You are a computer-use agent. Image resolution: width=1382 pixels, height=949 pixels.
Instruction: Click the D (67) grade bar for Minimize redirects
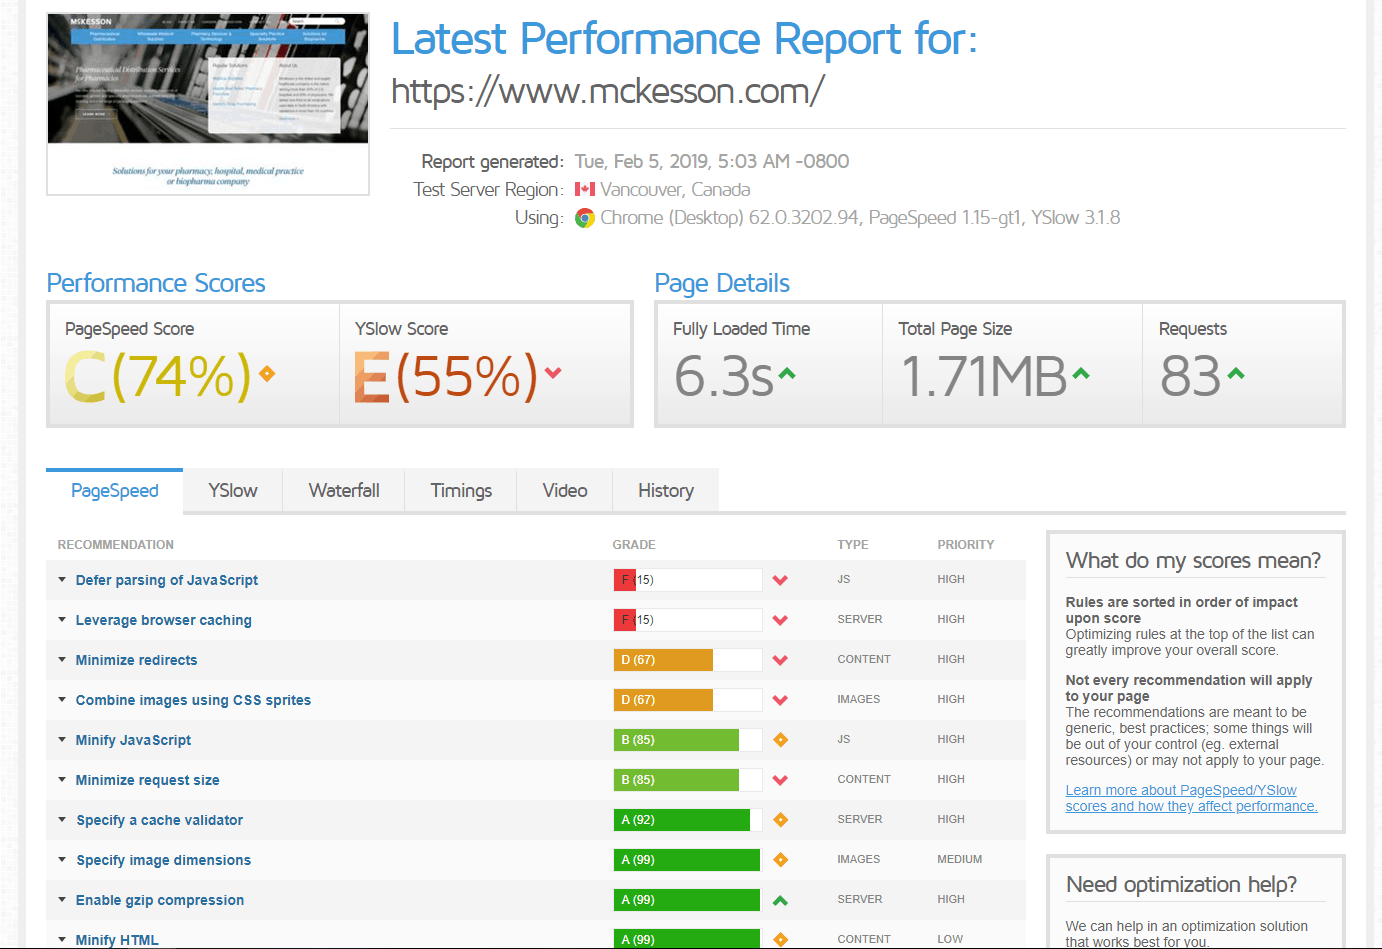pyautogui.click(x=688, y=660)
